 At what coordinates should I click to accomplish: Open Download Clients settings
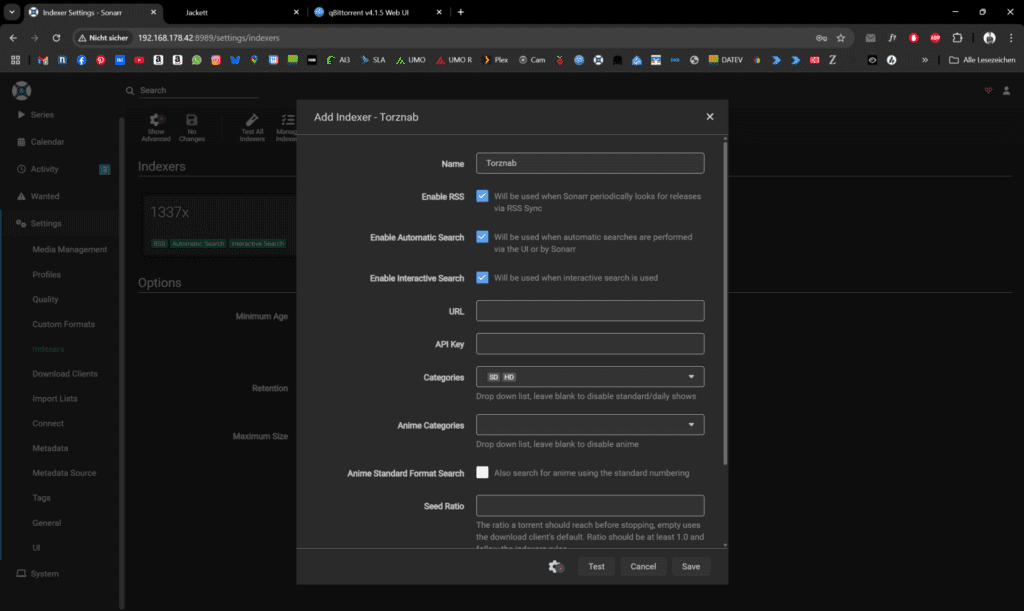coord(65,374)
